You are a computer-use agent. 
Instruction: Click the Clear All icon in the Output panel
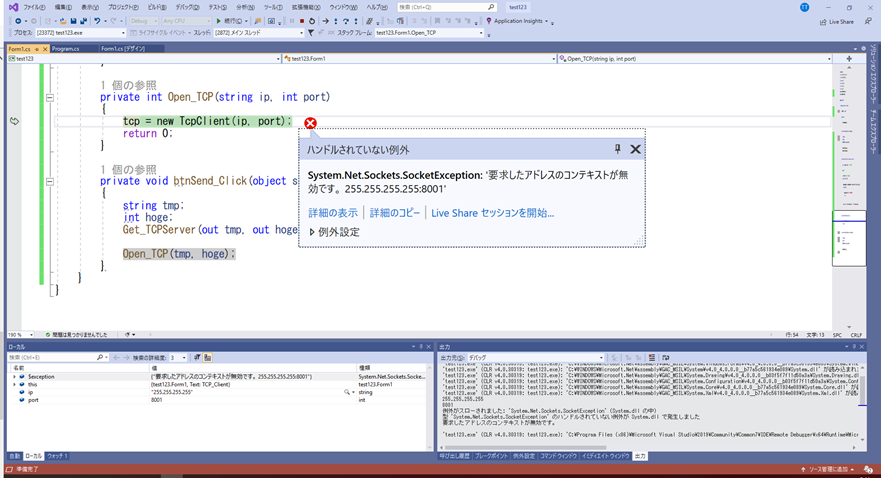tap(651, 357)
